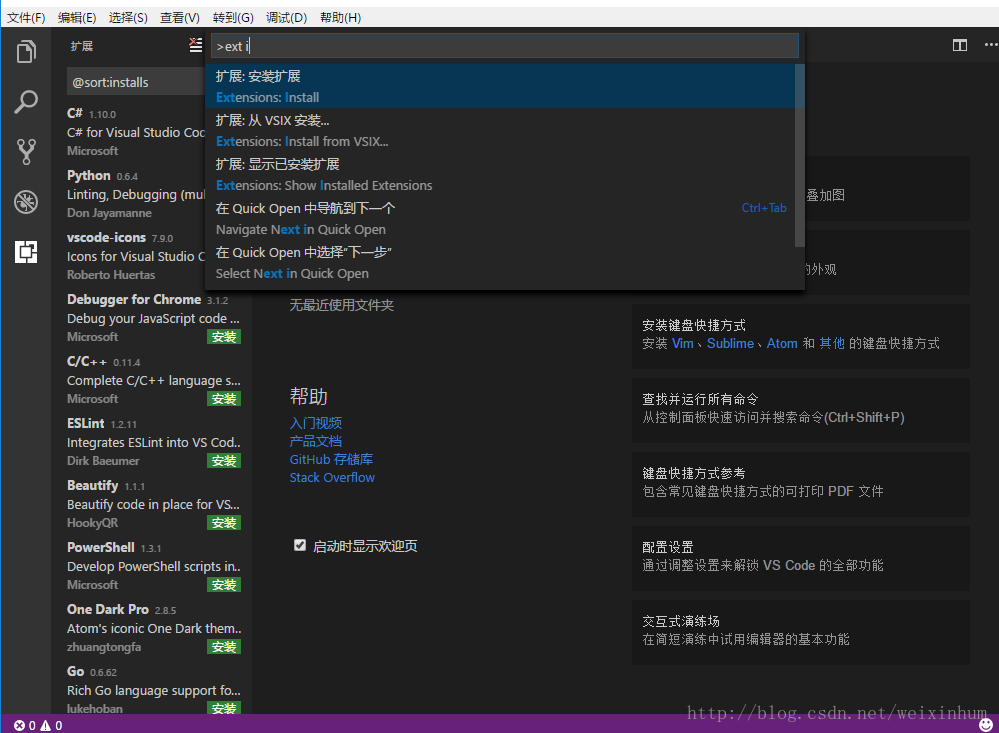999x733 pixels.
Task: Open the 产品文档 link
Action: coord(315,441)
